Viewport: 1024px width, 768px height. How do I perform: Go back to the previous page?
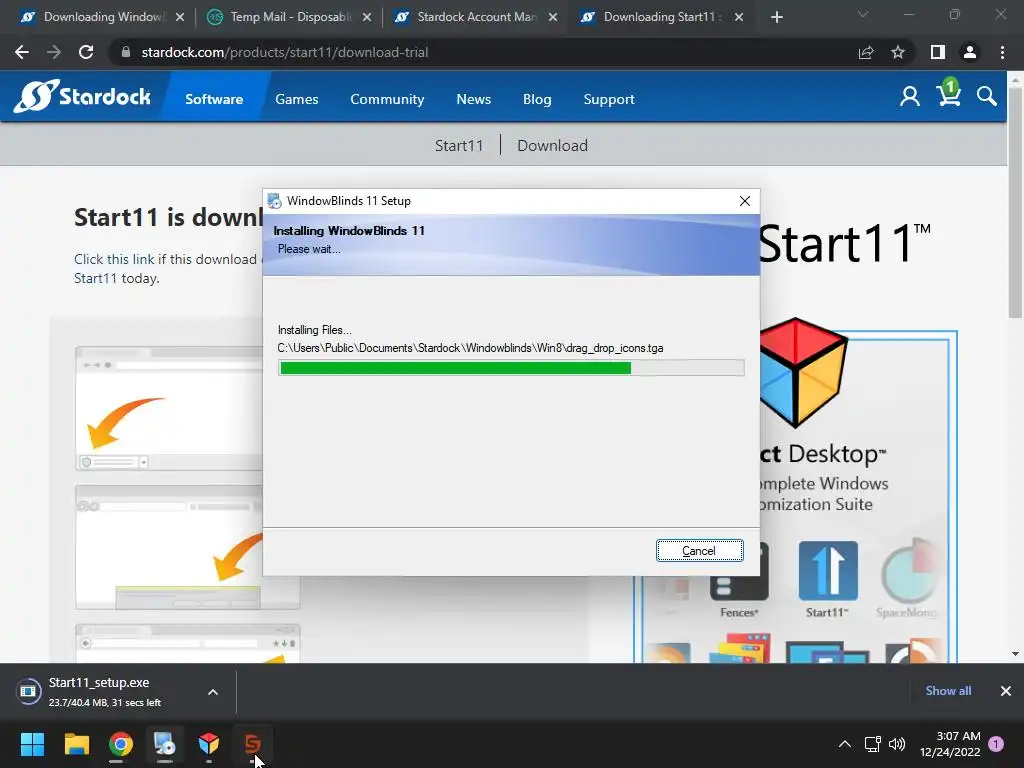[x=22, y=52]
